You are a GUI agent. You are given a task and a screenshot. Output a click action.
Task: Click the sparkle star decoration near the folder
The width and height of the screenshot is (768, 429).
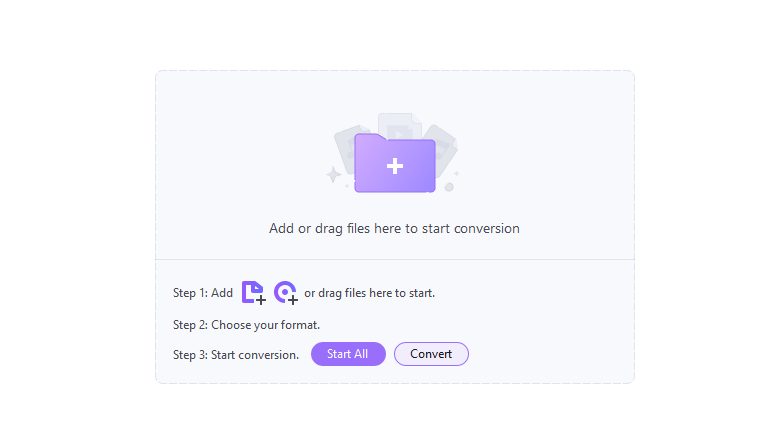click(x=334, y=174)
